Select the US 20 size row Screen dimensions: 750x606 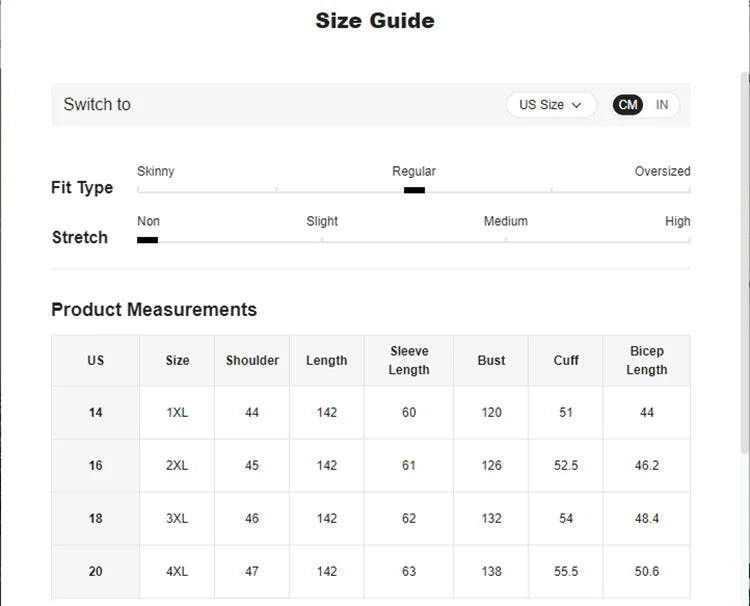coord(96,572)
